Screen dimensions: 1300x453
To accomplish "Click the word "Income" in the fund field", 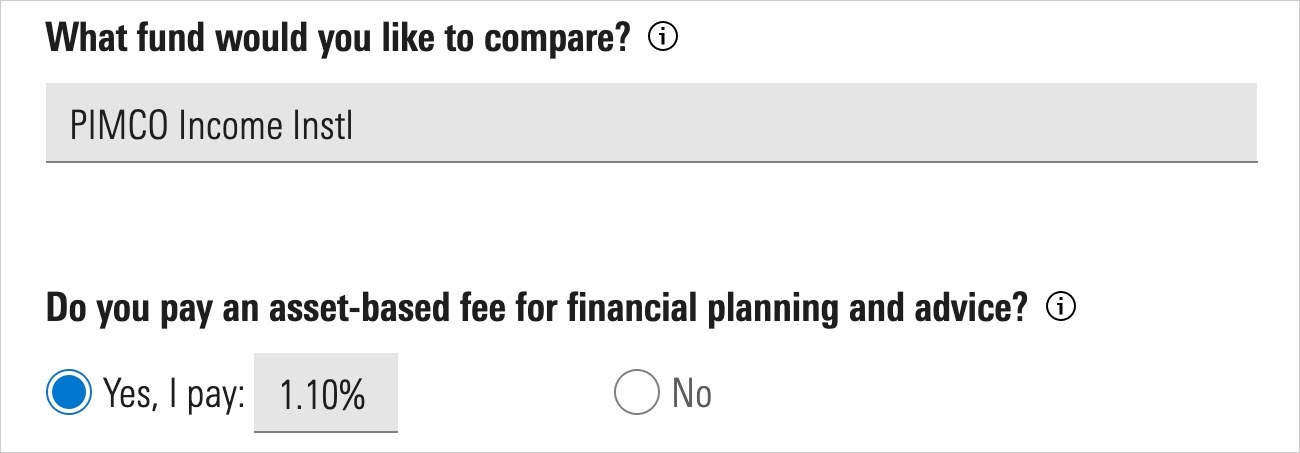I will 225,127.
